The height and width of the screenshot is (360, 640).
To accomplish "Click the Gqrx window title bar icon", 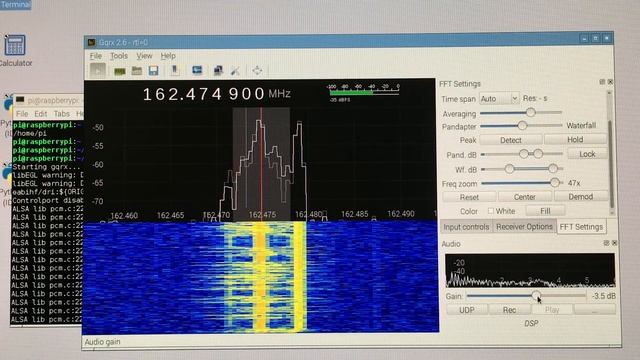I will point(92,42).
